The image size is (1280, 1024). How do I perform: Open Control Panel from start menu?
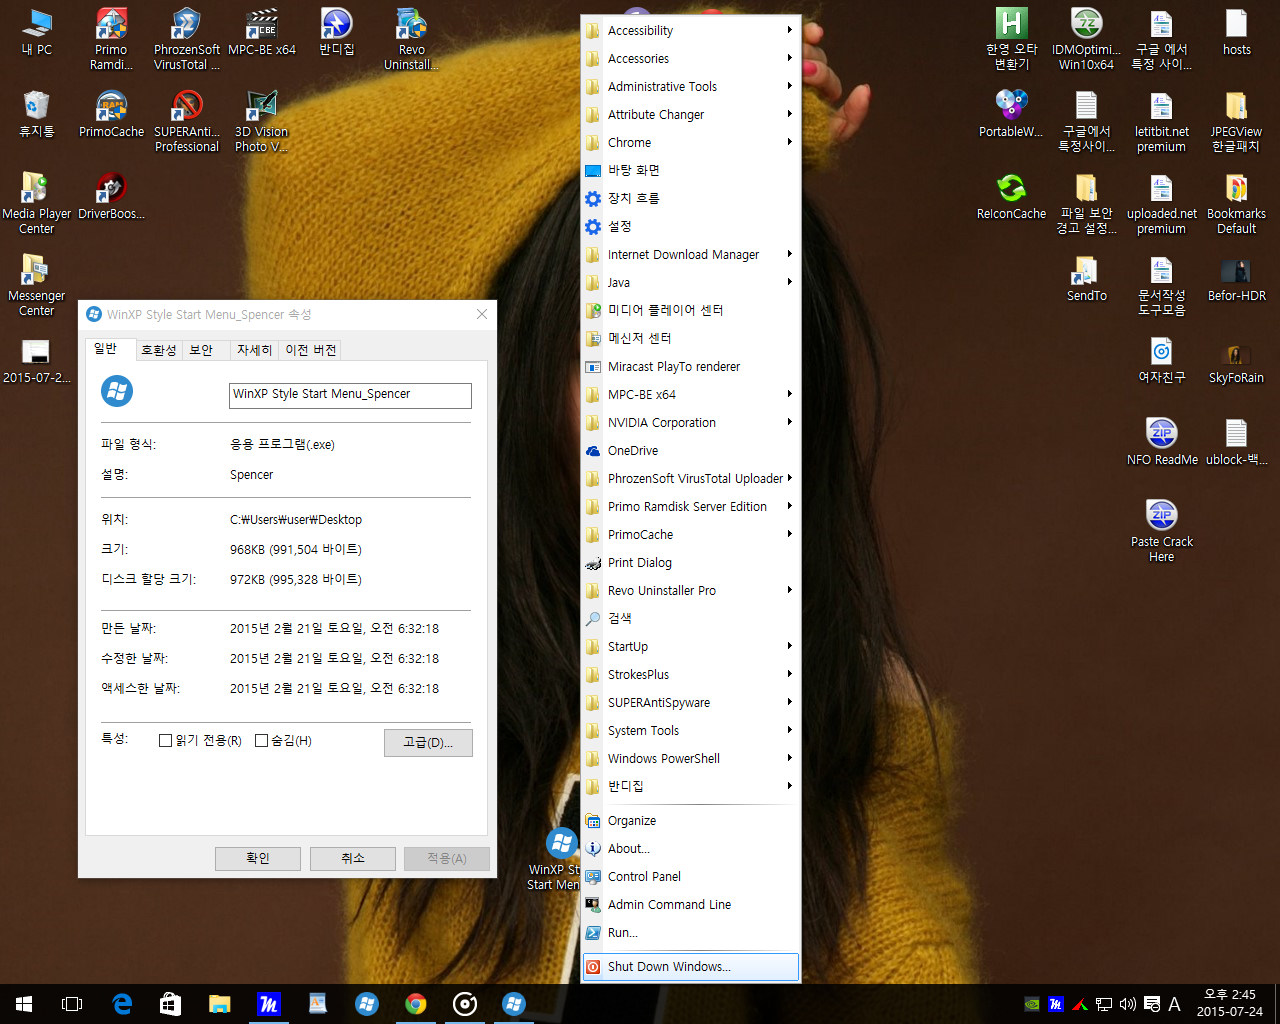(690, 877)
